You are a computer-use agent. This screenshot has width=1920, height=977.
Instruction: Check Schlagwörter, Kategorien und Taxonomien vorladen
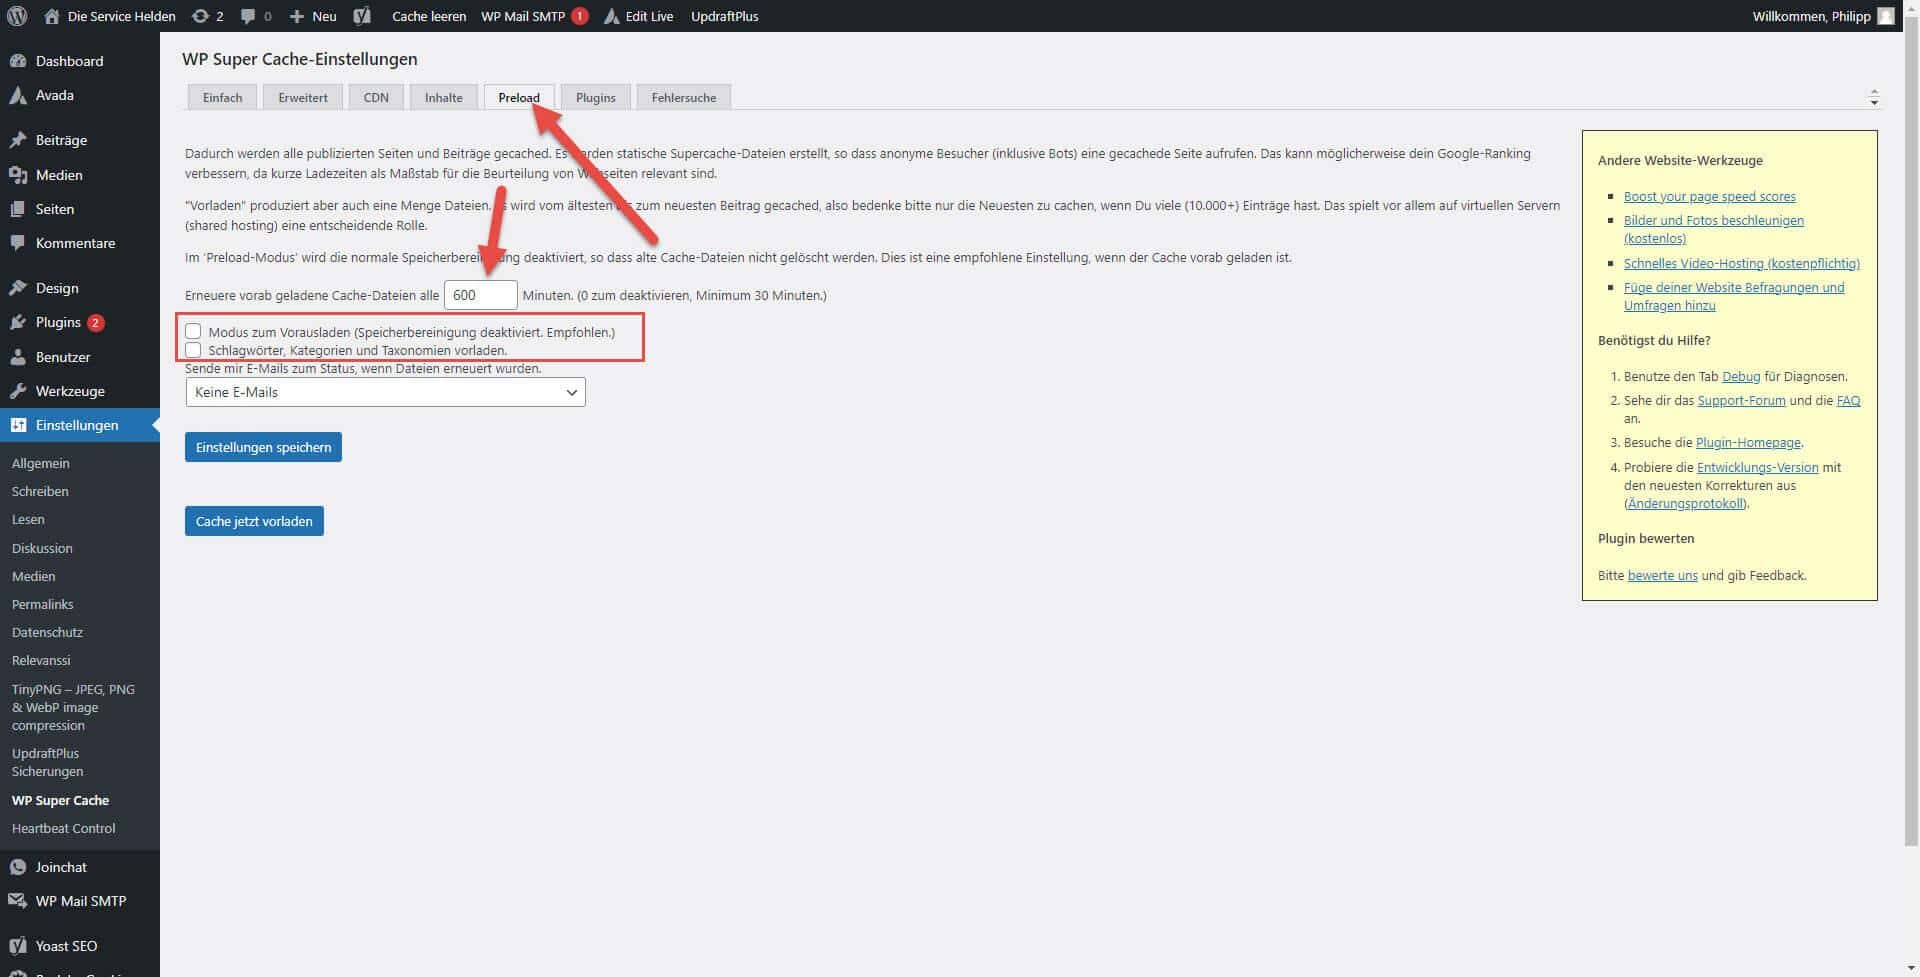193,350
